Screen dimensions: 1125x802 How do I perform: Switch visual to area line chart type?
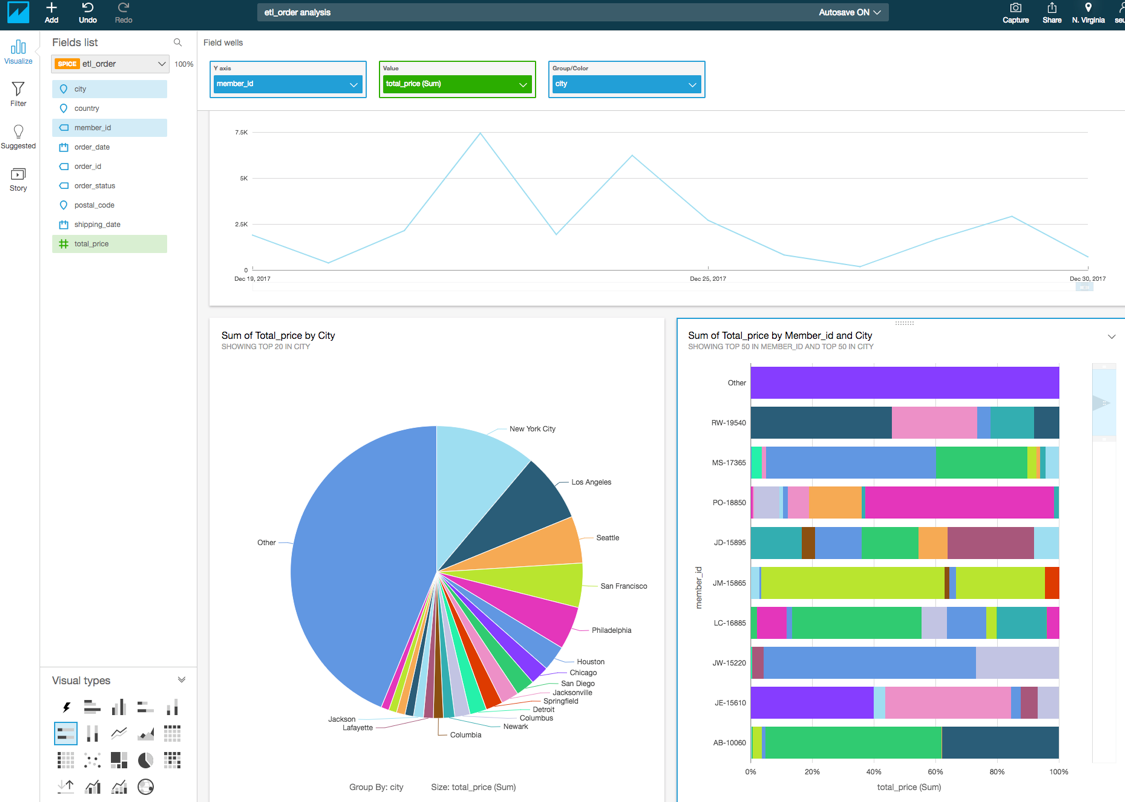(146, 734)
